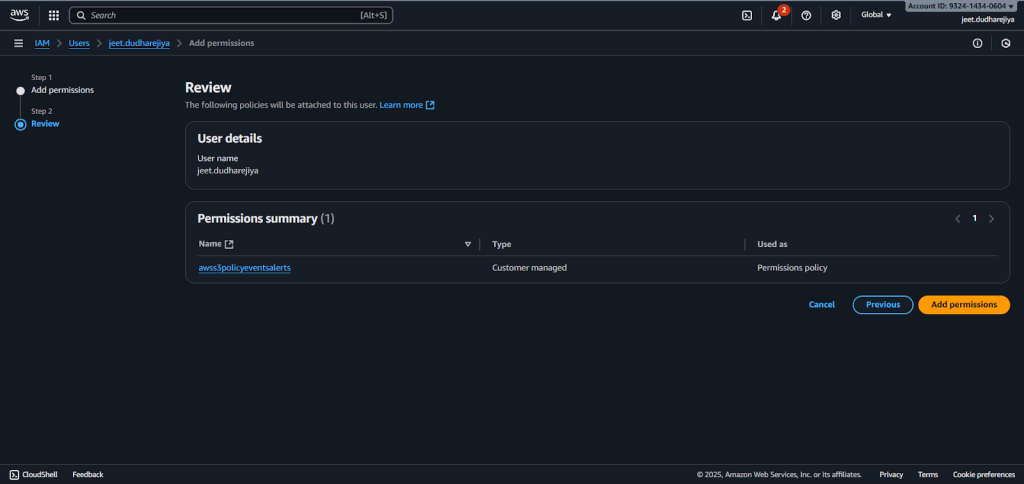Open the jeet.dudharejiya breadcrumb link

point(139,43)
